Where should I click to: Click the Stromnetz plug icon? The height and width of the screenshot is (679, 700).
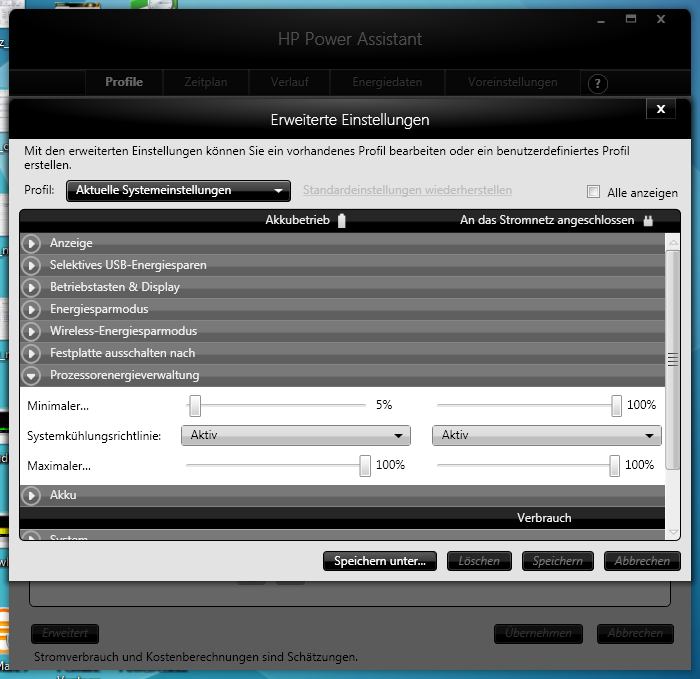point(648,221)
